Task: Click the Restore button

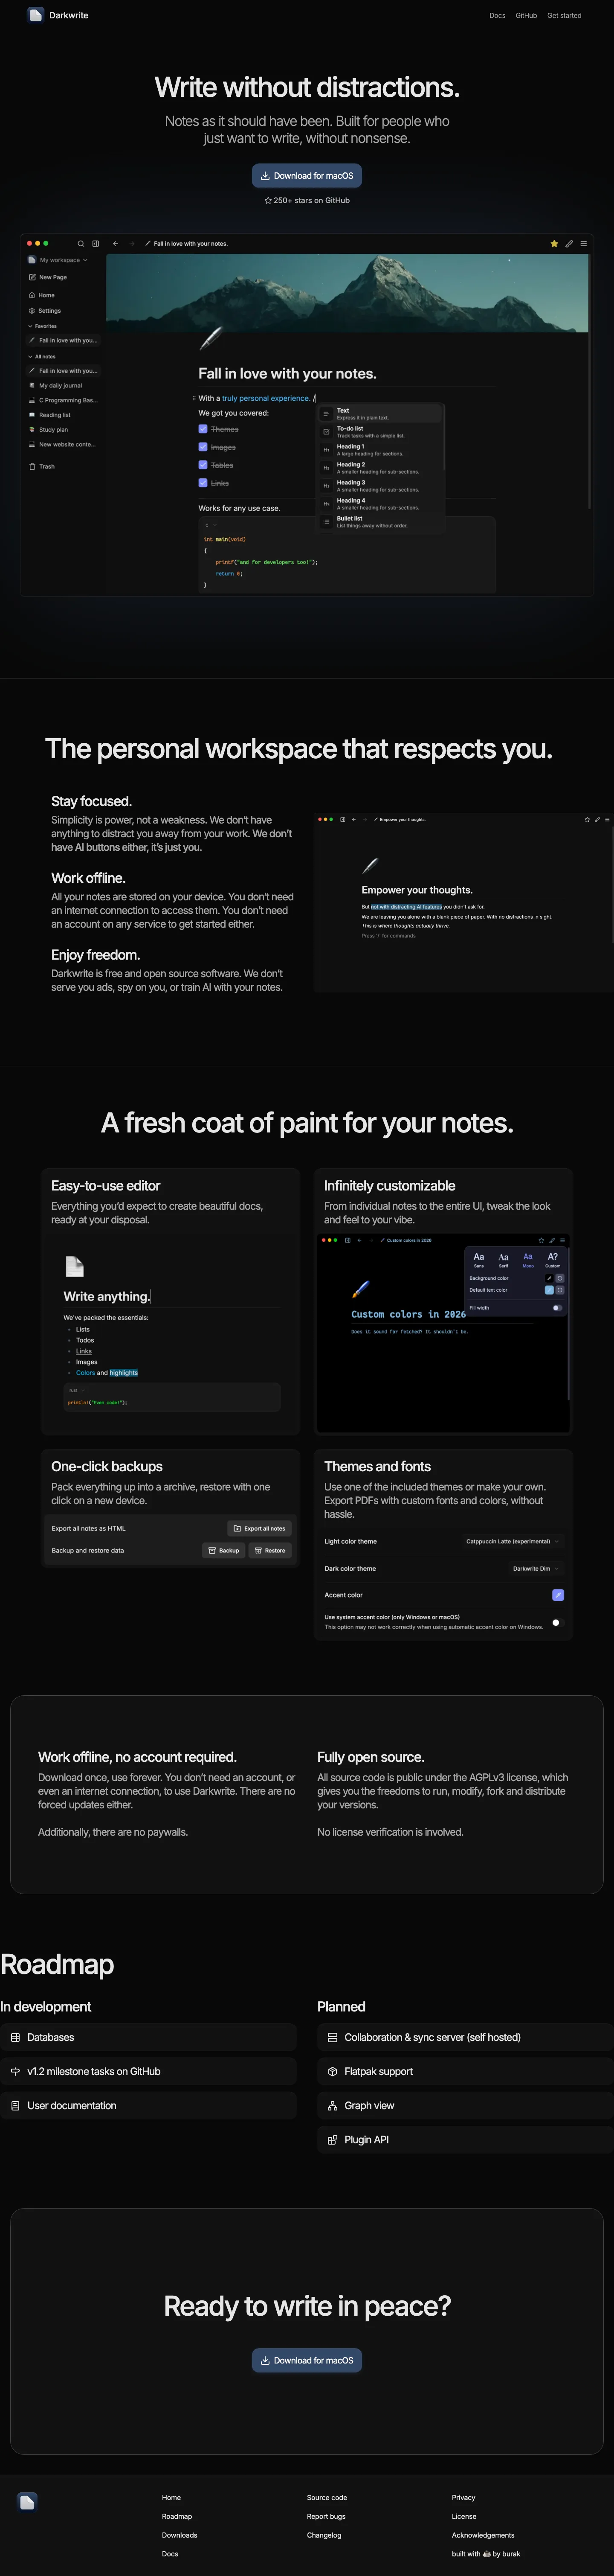Action: tap(270, 1550)
